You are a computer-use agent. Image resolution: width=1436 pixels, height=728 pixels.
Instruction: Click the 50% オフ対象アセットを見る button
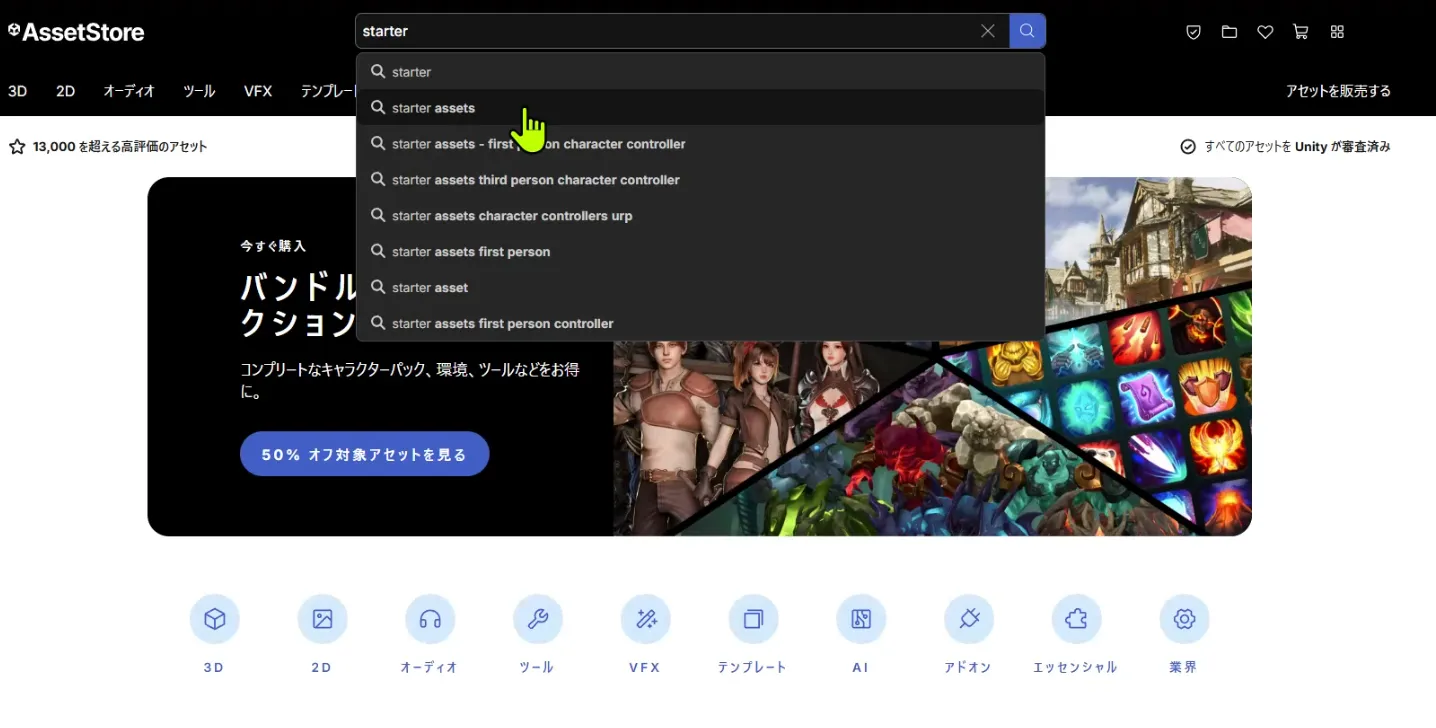(x=364, y=454)
